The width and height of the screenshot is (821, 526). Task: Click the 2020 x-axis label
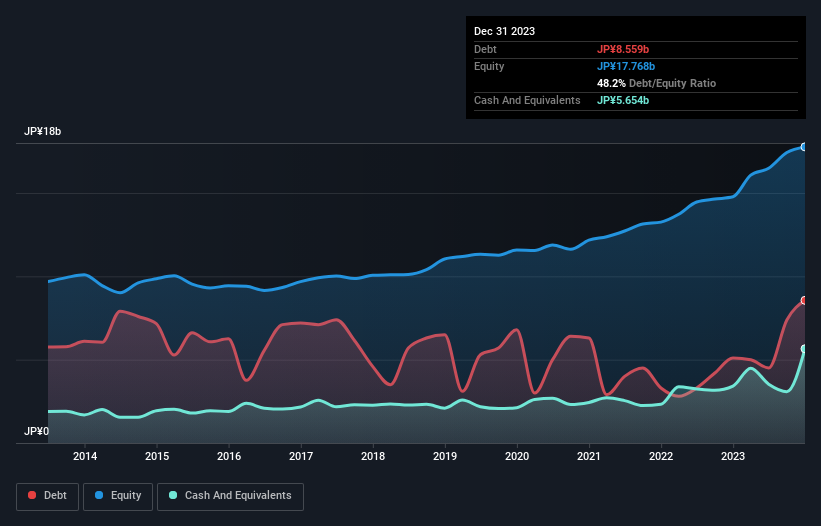(x=517, y=456)
